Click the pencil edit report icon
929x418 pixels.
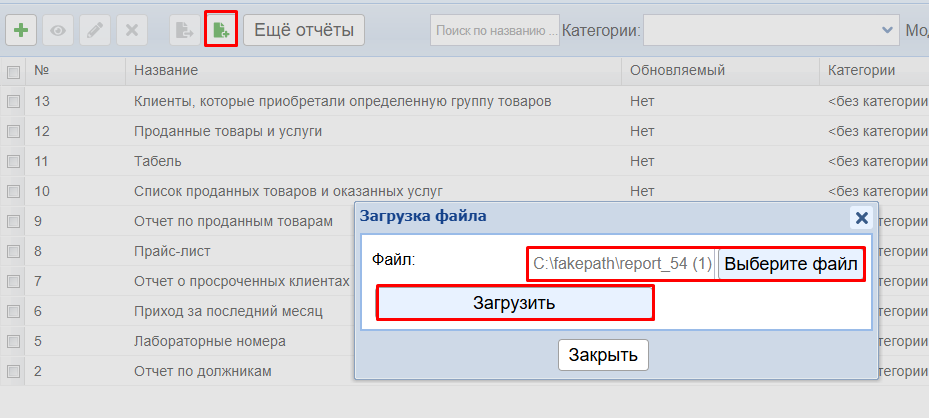pyautogui.click(x=95, y=30)
